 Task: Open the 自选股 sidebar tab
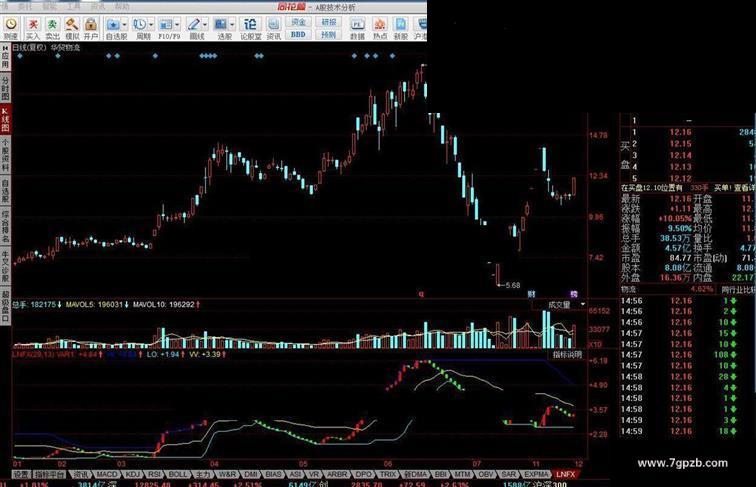pyautogui.click(x=5, y=191)
